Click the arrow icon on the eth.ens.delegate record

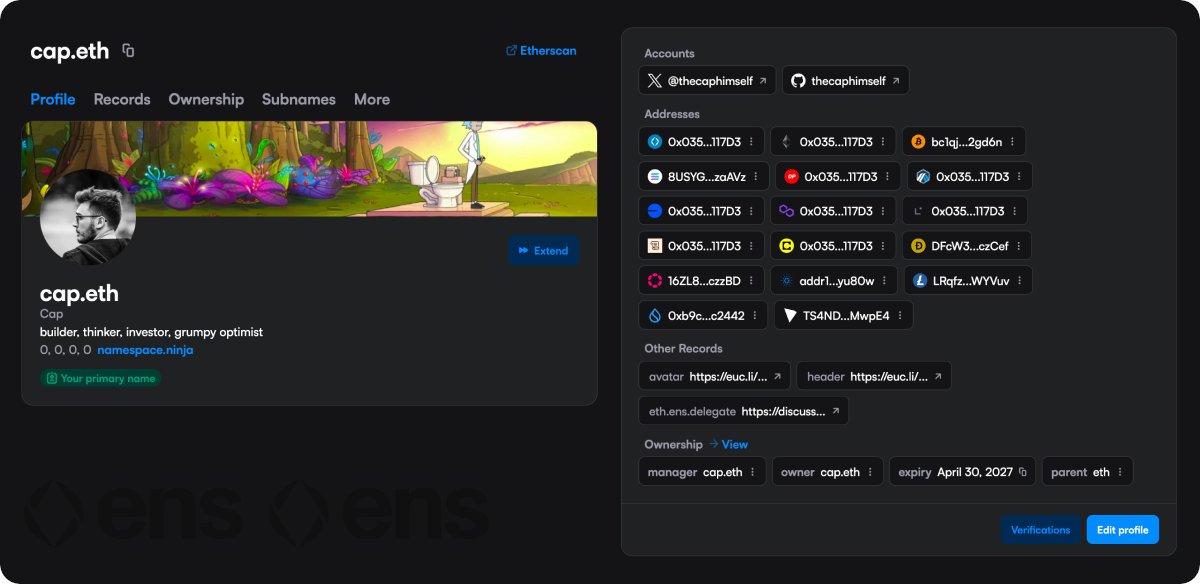click(835, 411)
